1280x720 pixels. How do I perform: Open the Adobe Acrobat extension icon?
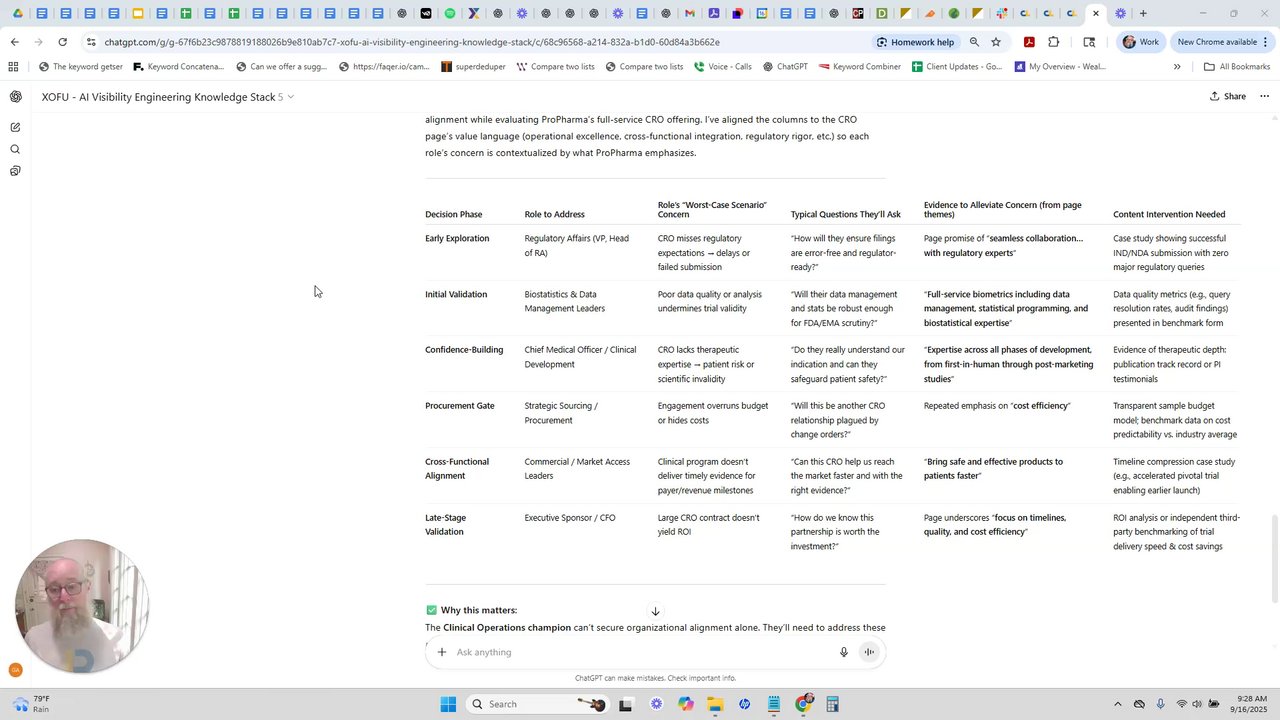[x=1029, y=42]
